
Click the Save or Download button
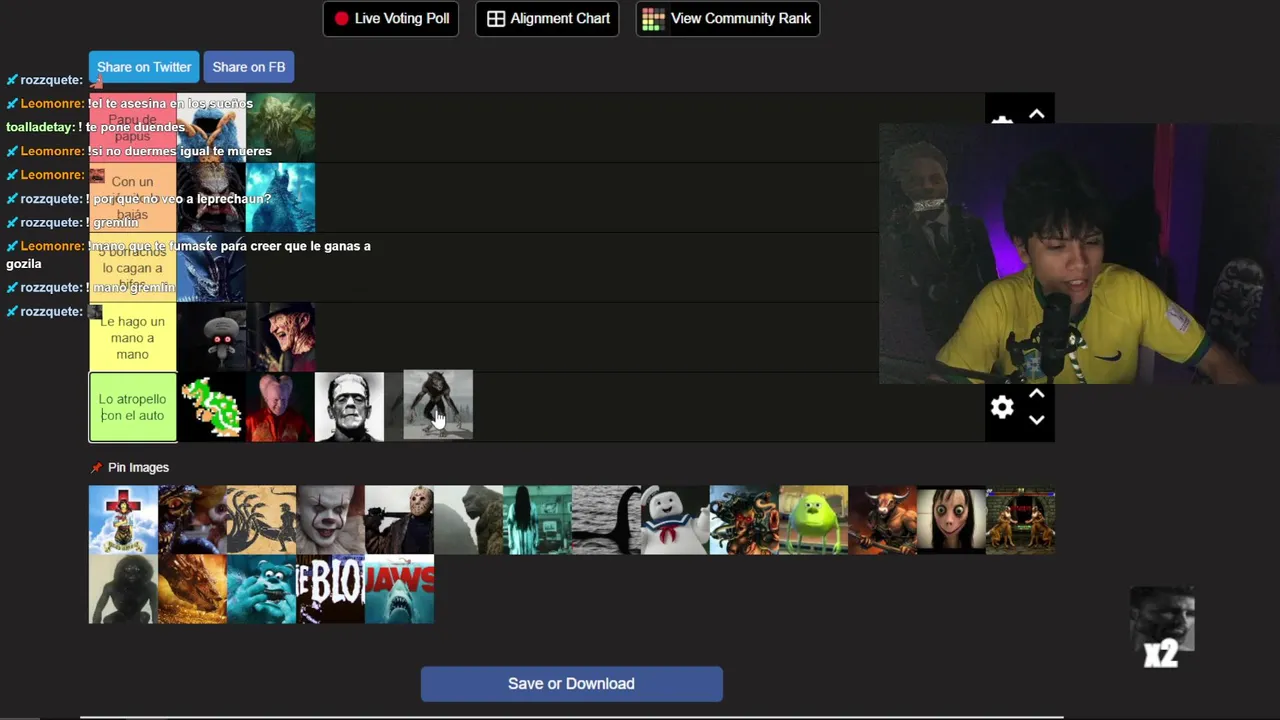[x=571, y=684]
